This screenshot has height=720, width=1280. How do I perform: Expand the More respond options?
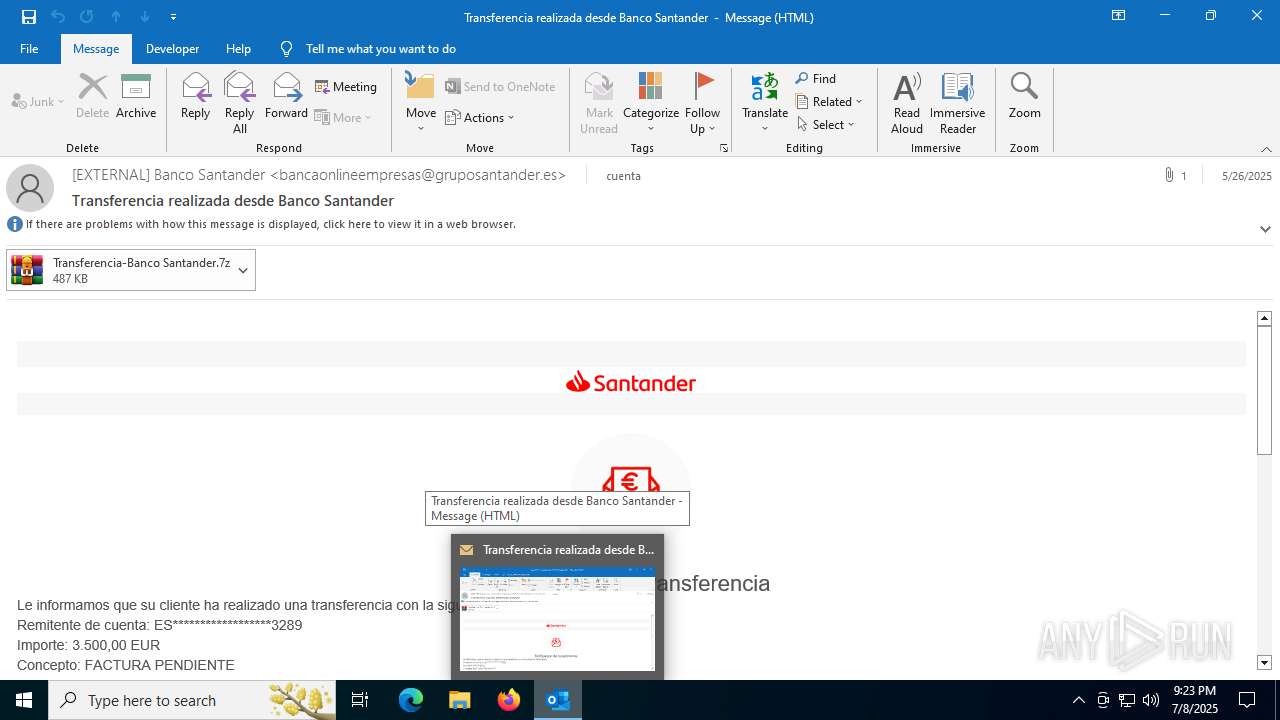343,117
